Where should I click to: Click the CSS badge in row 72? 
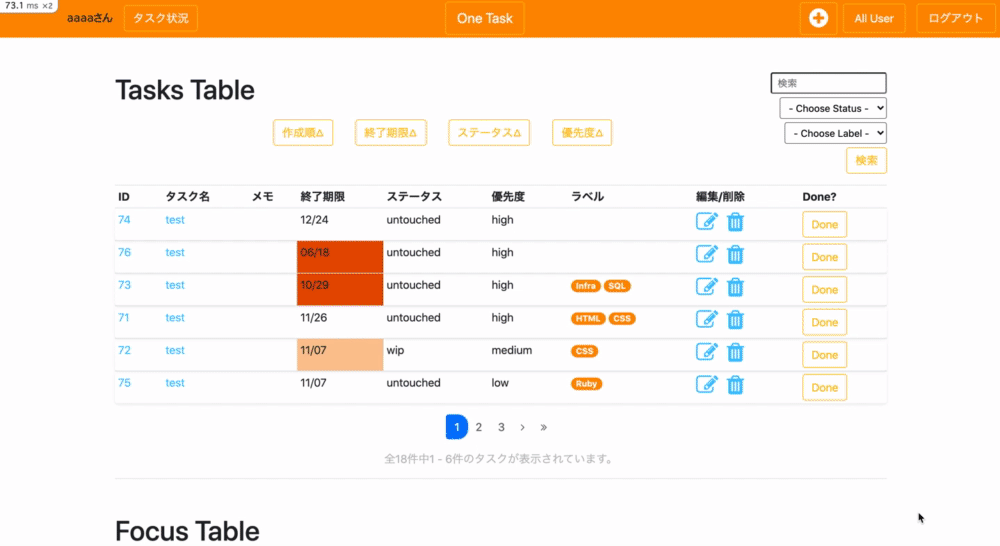point(584,351)
